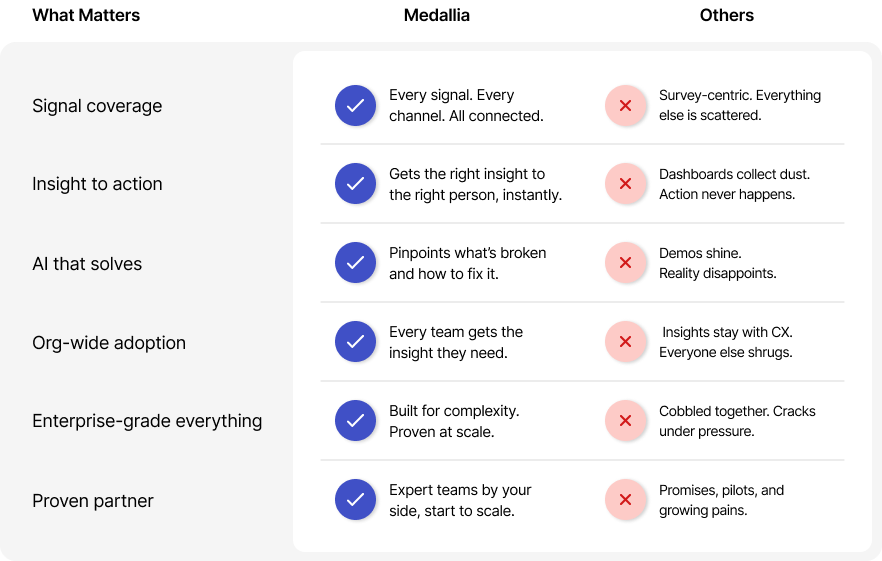Click the AI that solves label

pyautogui.click(x=87, y=264)
